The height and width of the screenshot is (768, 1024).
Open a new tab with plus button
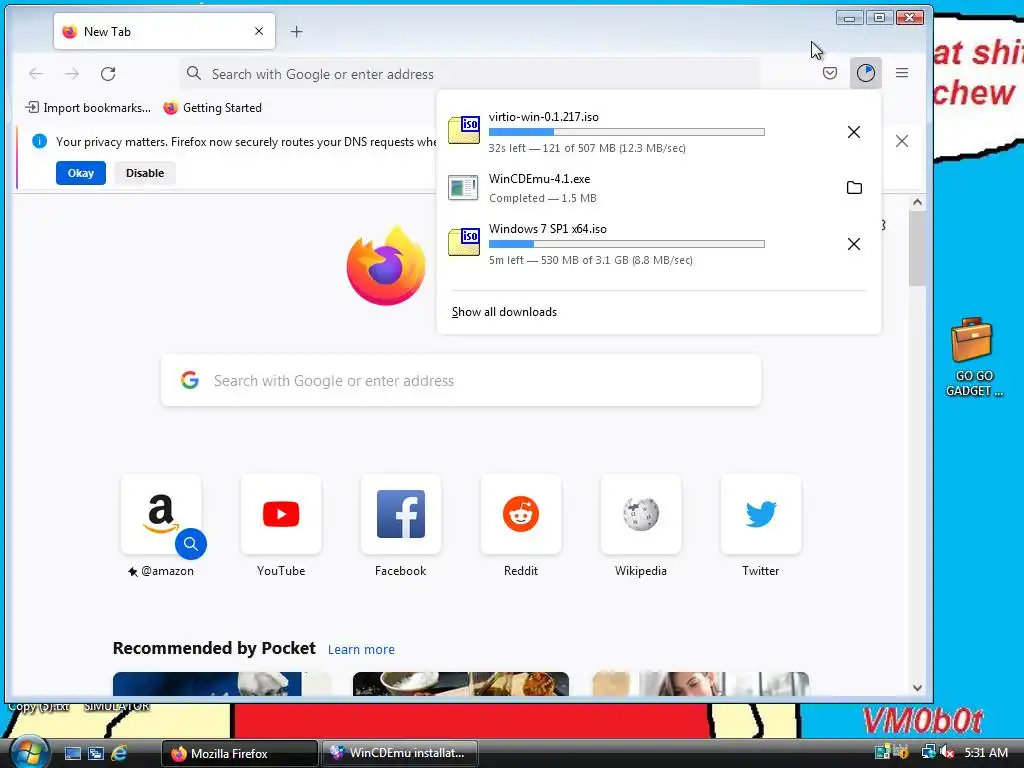pos(296,31)
